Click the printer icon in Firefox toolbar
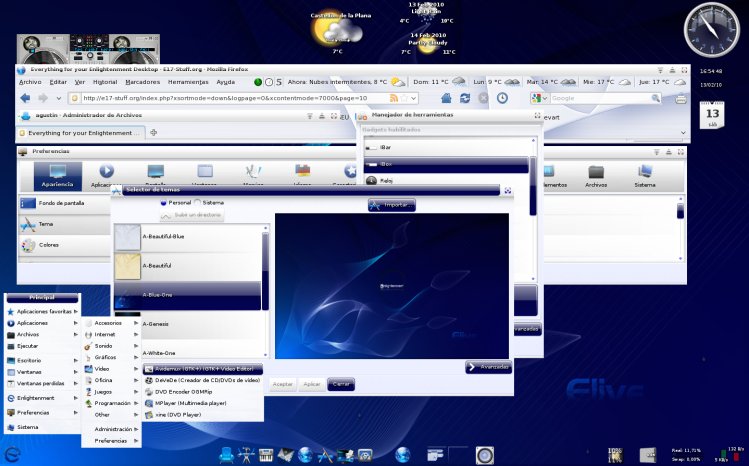Image resolution: width=749 pixels, height=466 pixels. [681, 99]
